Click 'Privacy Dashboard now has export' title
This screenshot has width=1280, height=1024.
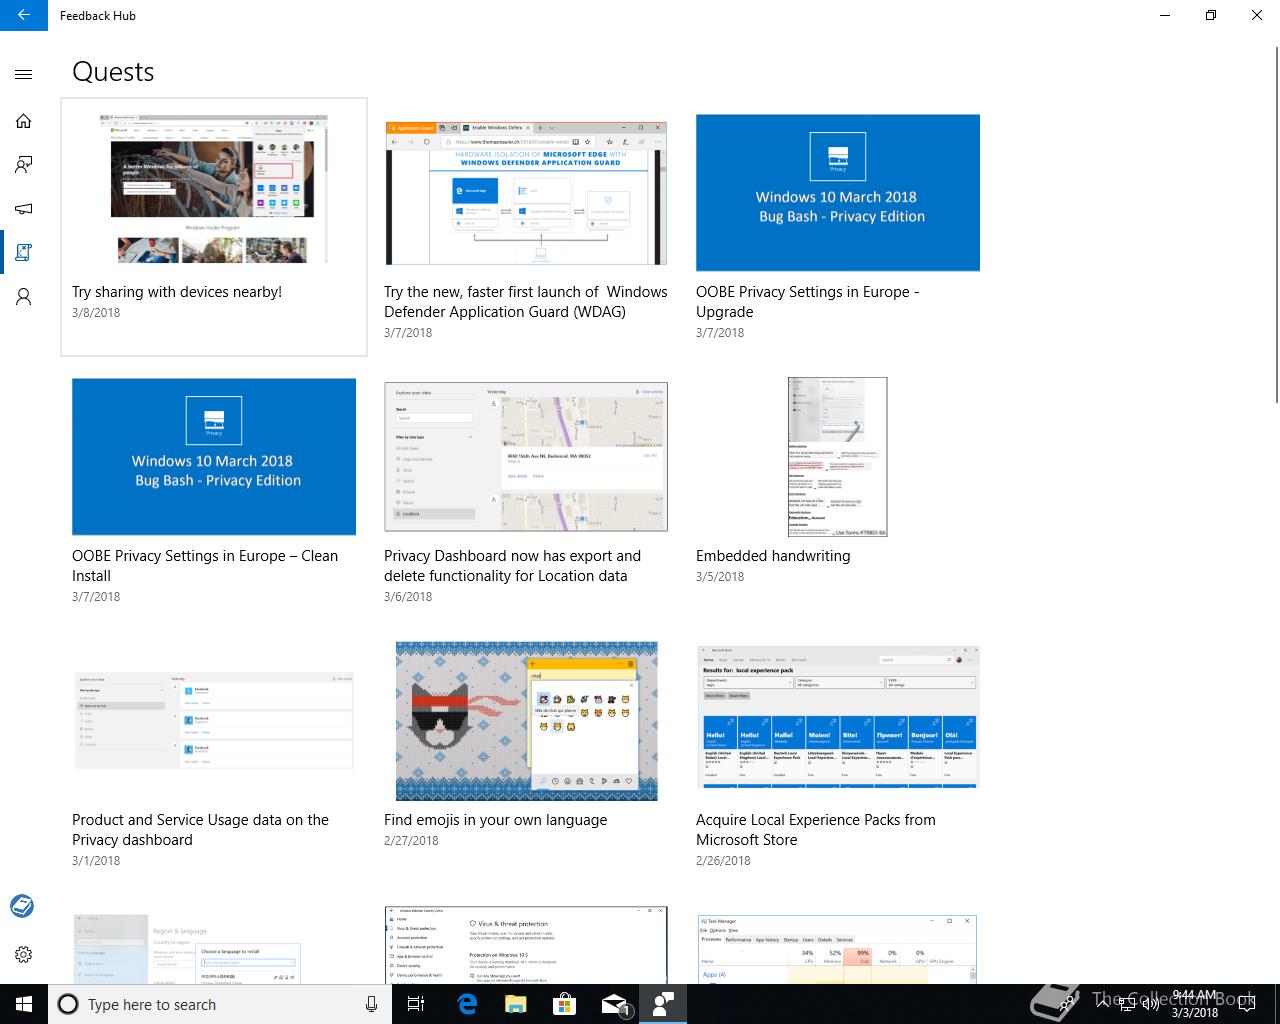[512, 566]
